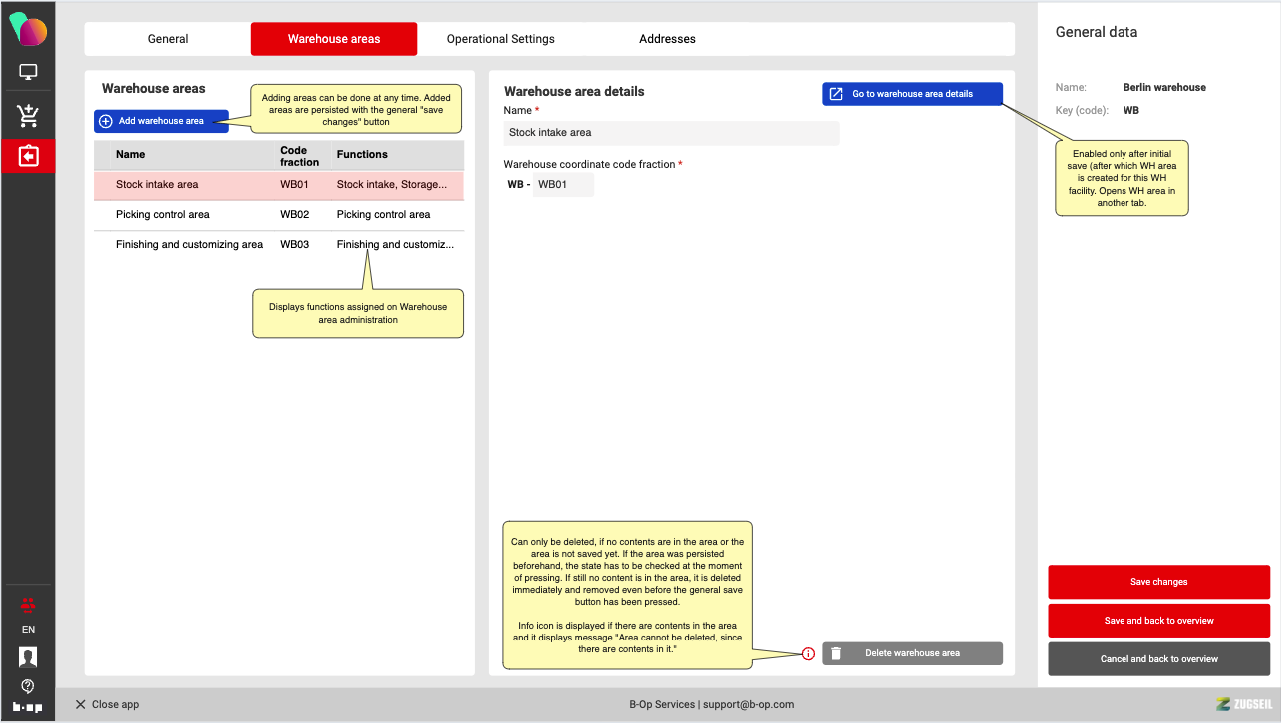Click the user profile icon in sidebar
This screenshot has width=1281, height=723.
(x=28, y=657)
